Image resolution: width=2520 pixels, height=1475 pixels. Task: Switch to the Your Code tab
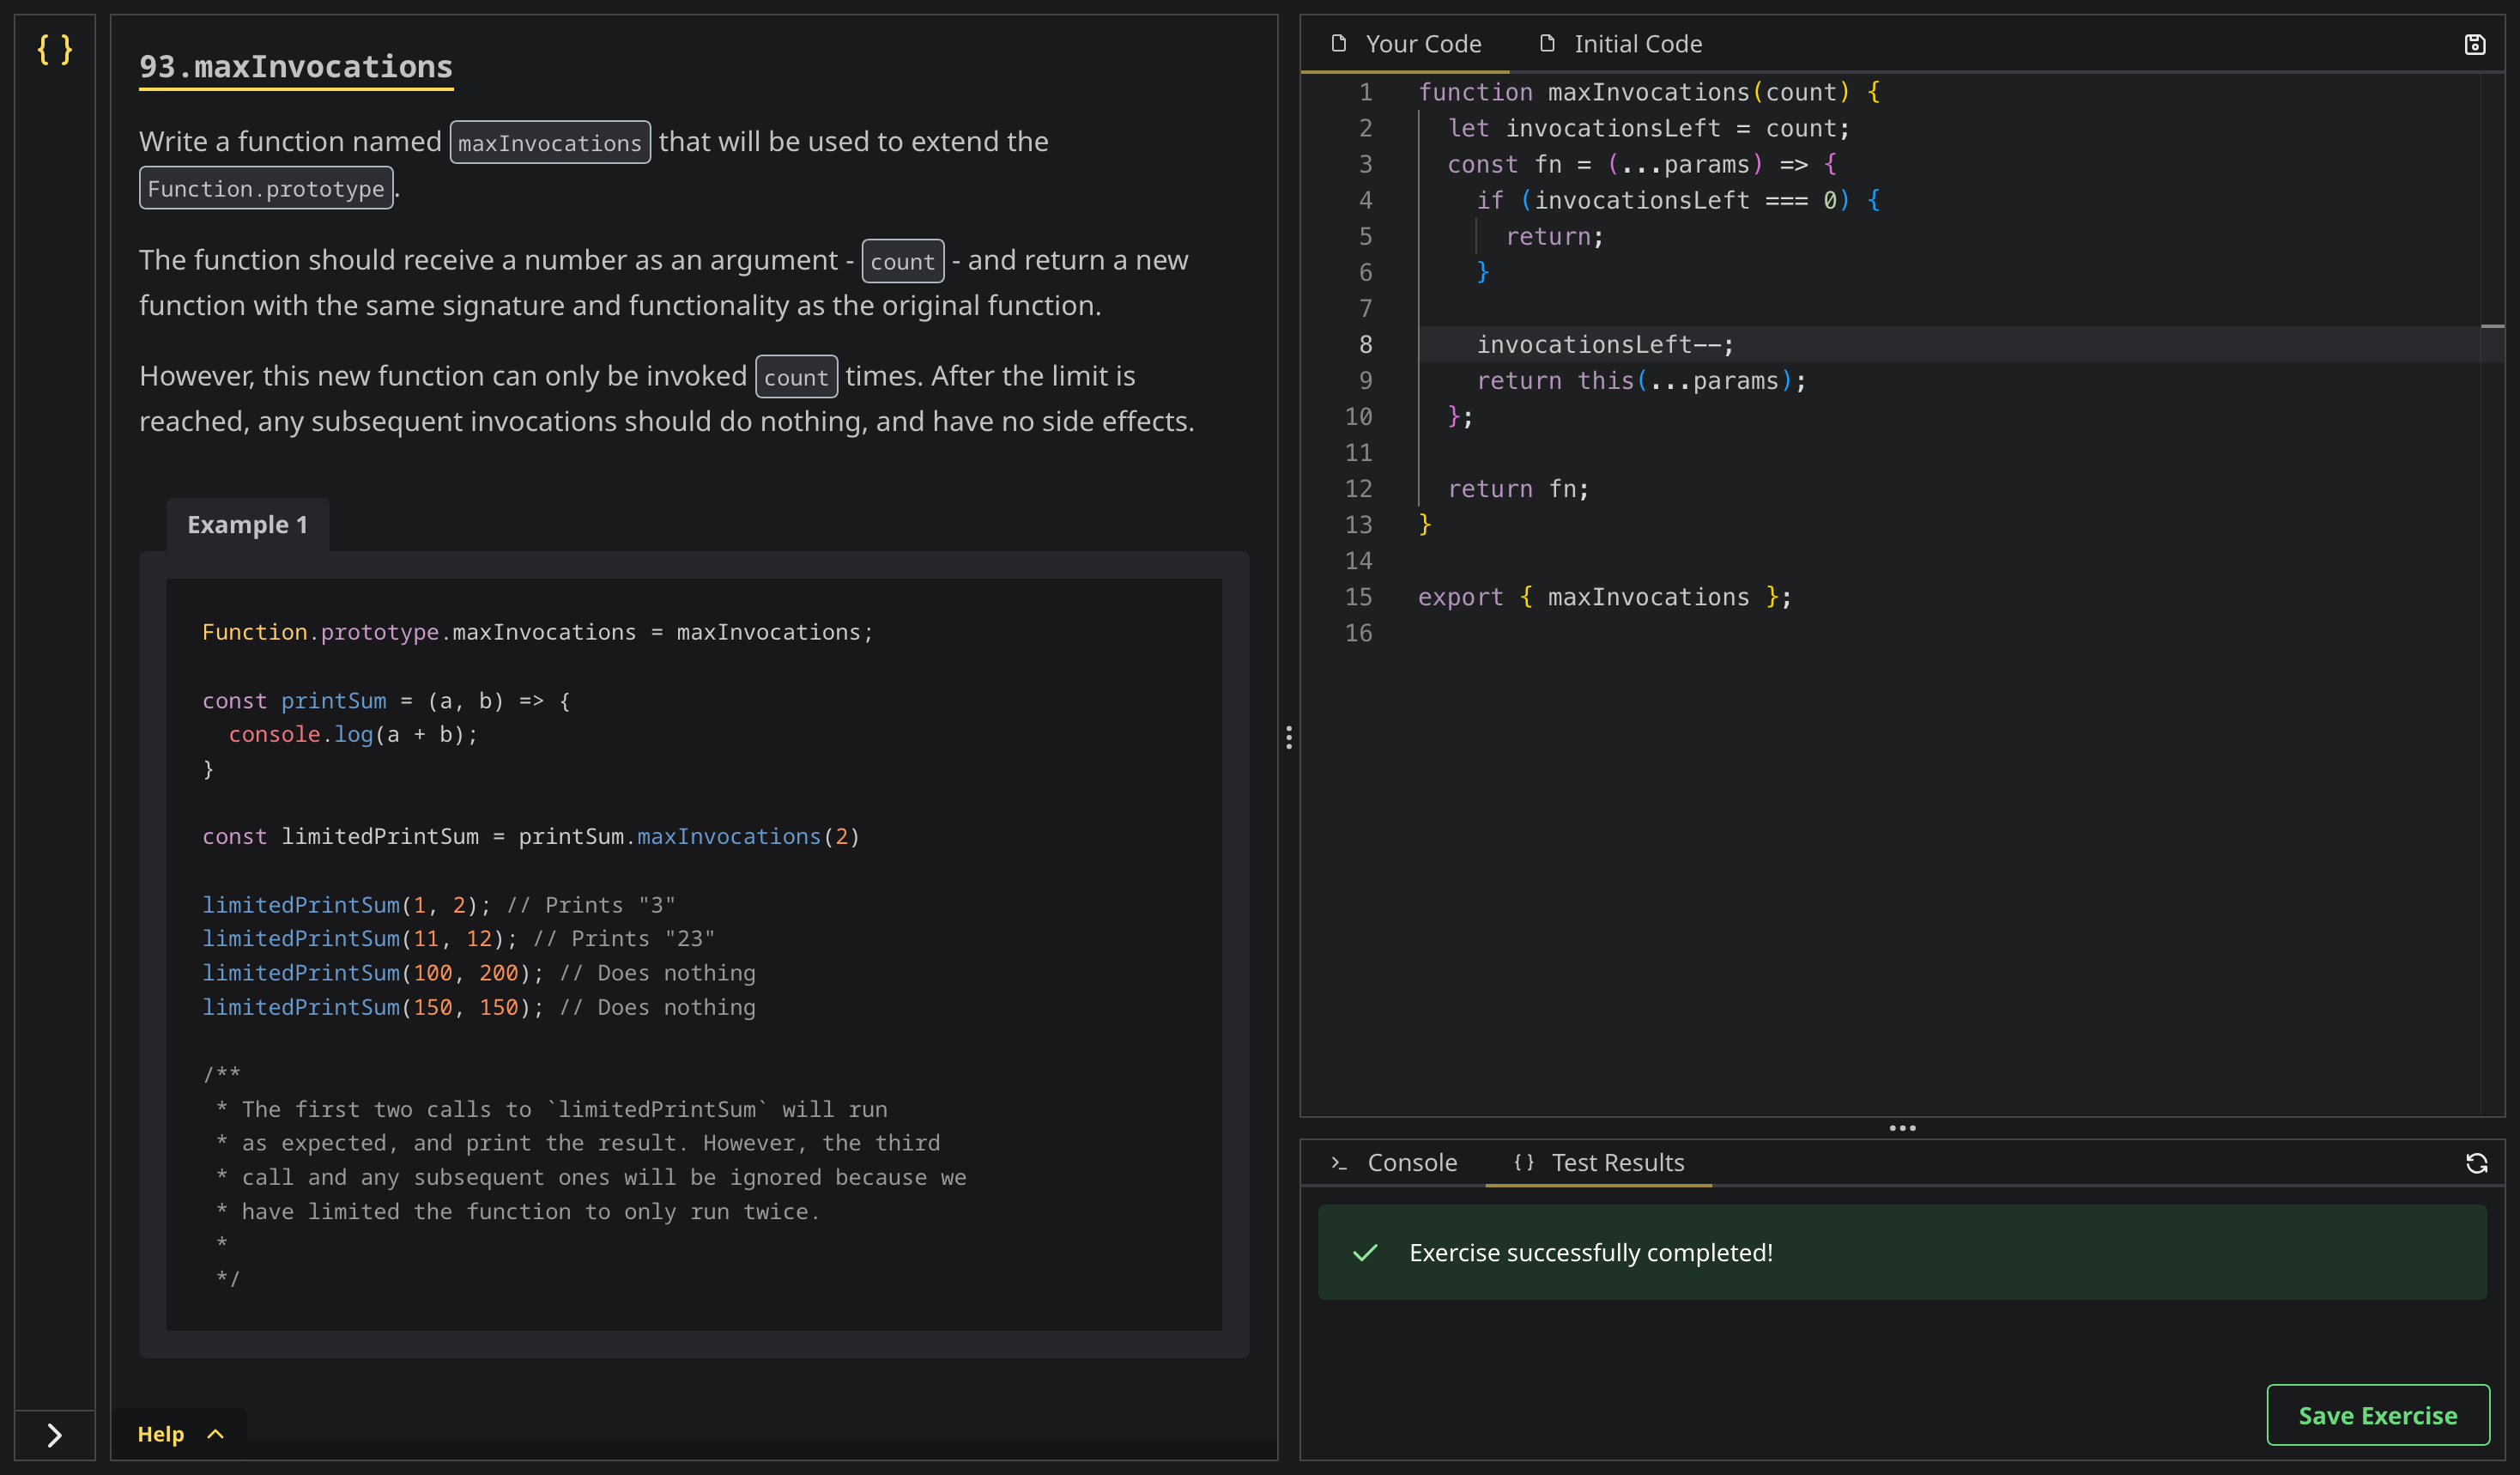coord(1405,44)
